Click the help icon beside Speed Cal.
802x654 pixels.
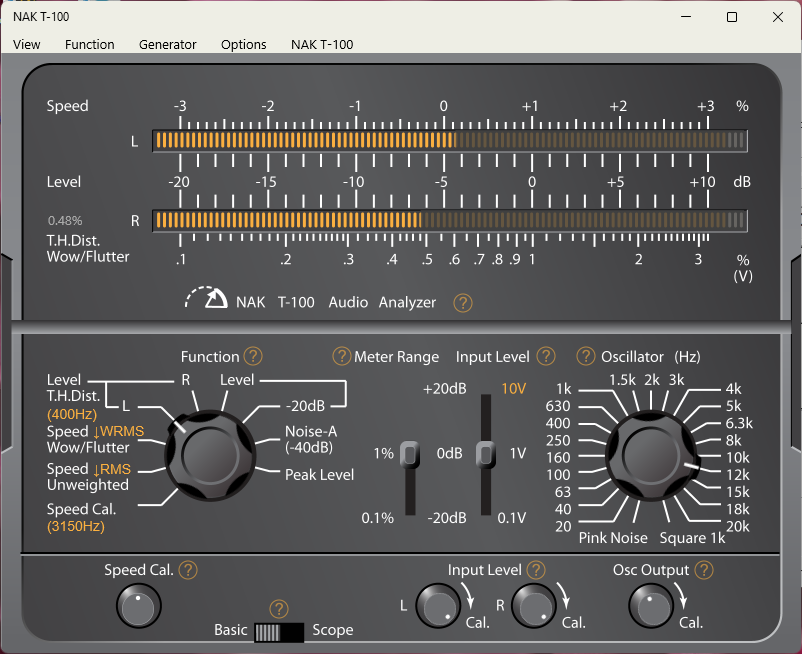[188, 570]
